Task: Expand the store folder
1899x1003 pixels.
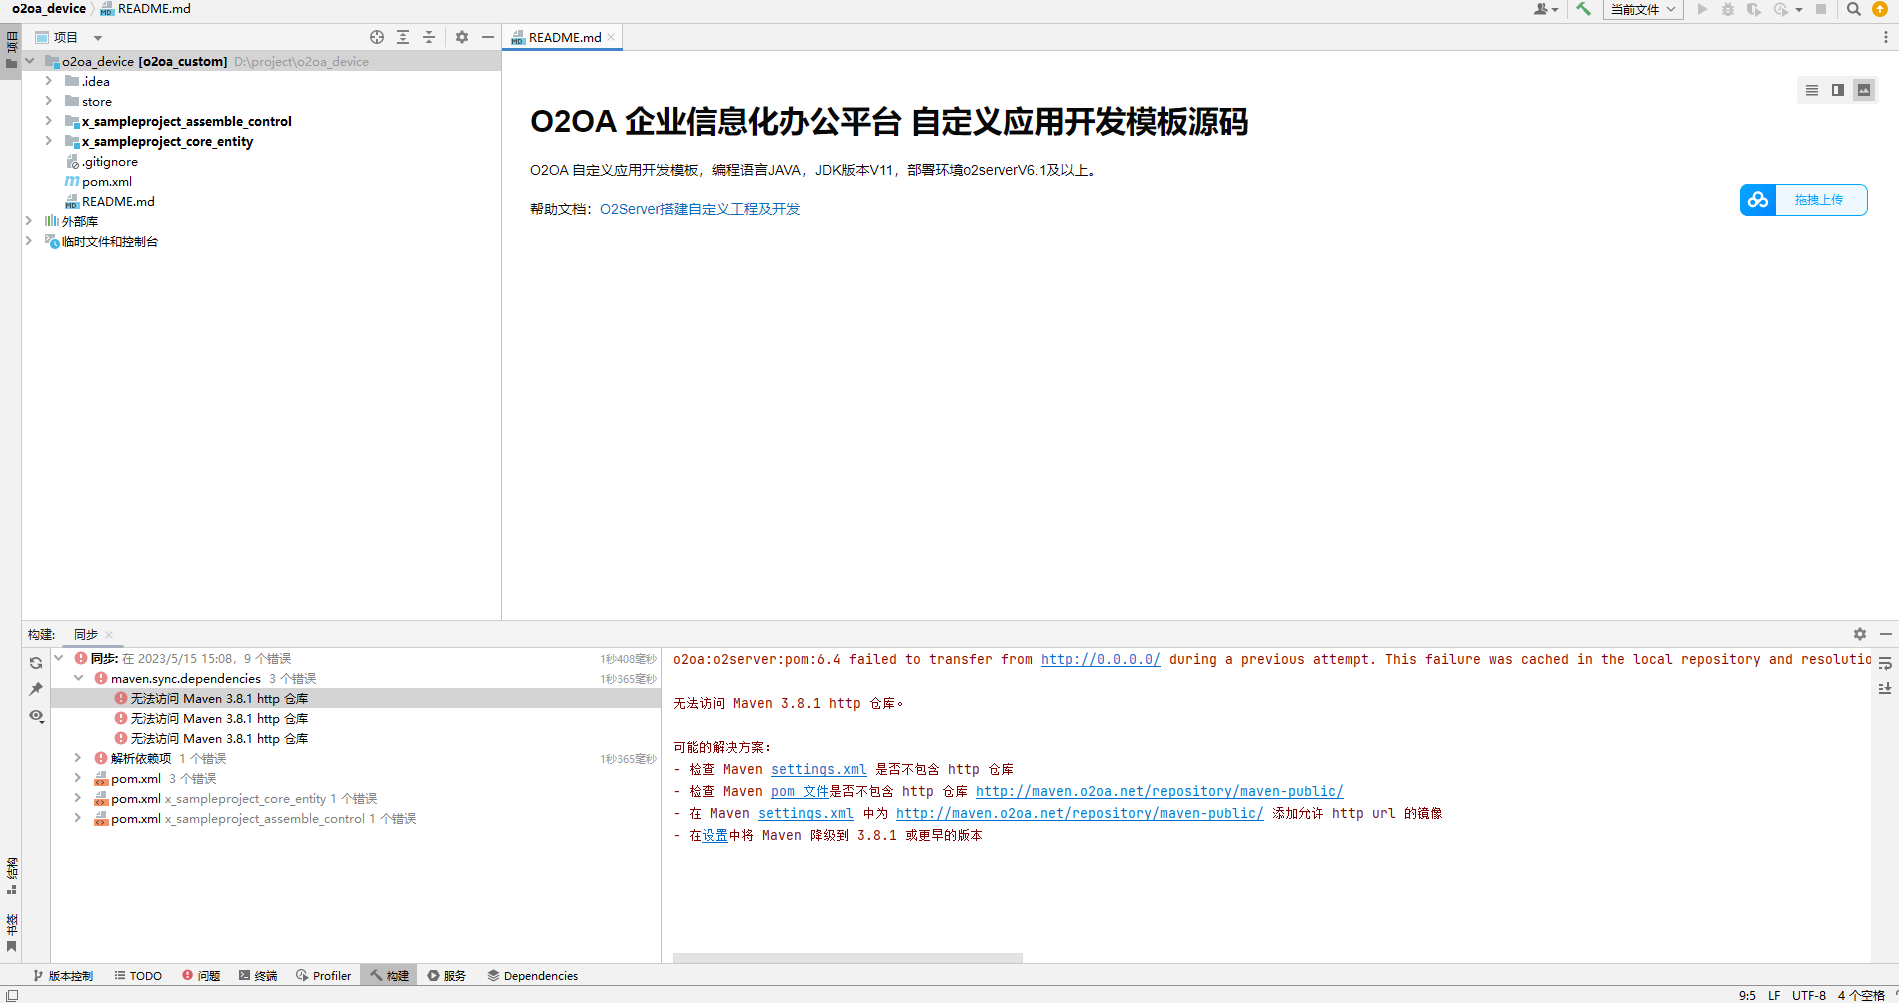Action: (48, 101)
